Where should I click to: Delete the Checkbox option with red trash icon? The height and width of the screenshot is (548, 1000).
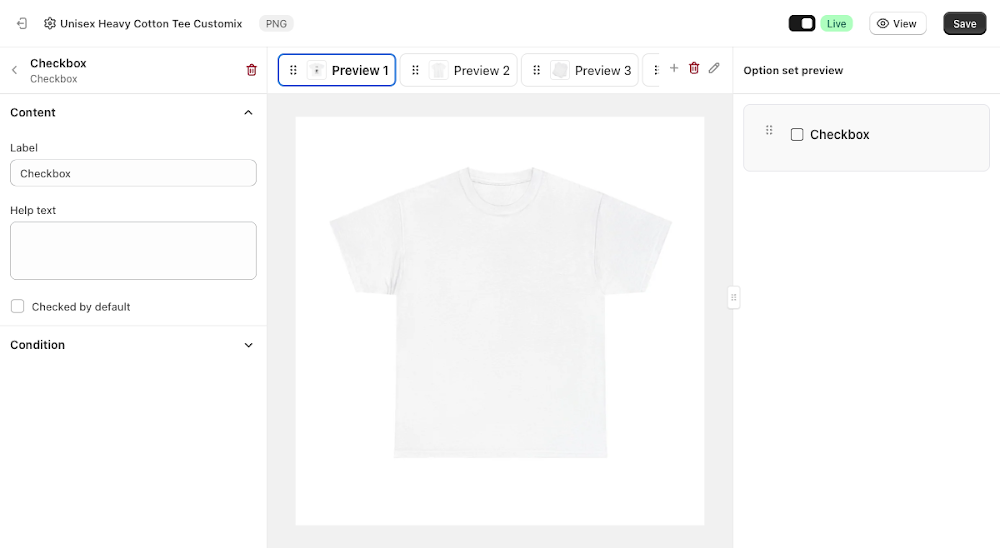coord(251,70)
